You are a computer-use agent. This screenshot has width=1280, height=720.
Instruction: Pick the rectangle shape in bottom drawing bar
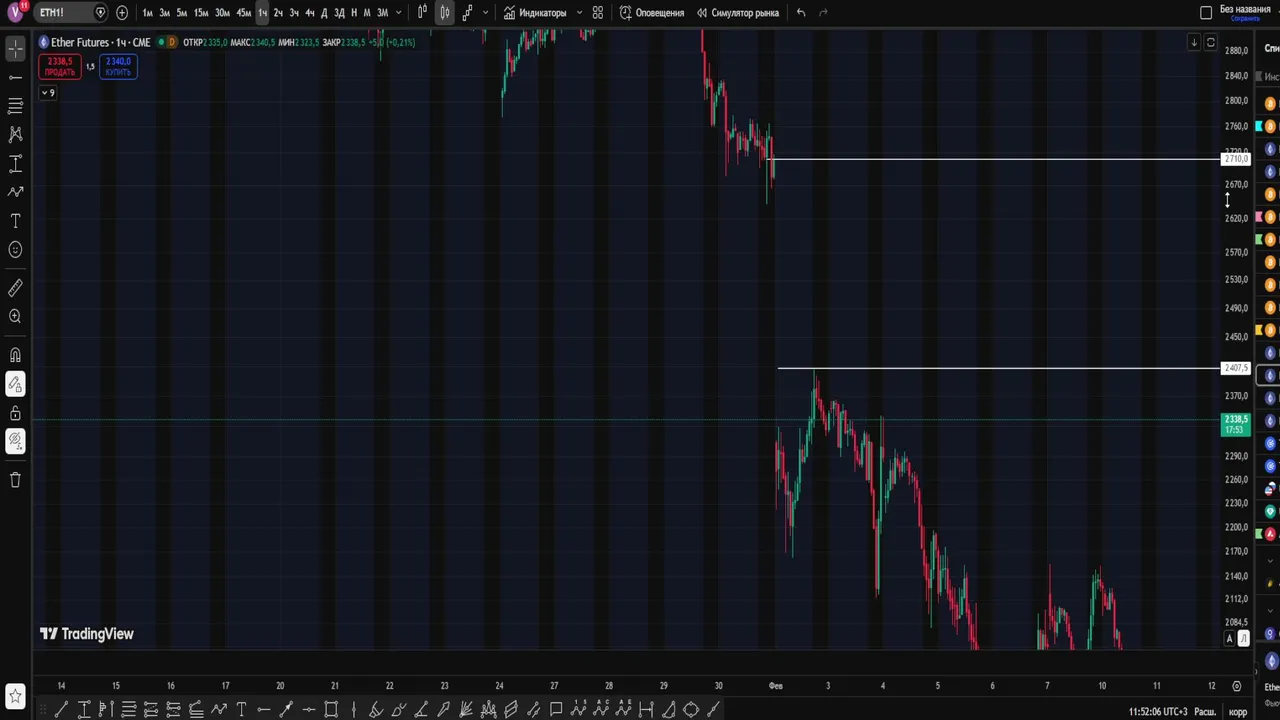point(331,710)
